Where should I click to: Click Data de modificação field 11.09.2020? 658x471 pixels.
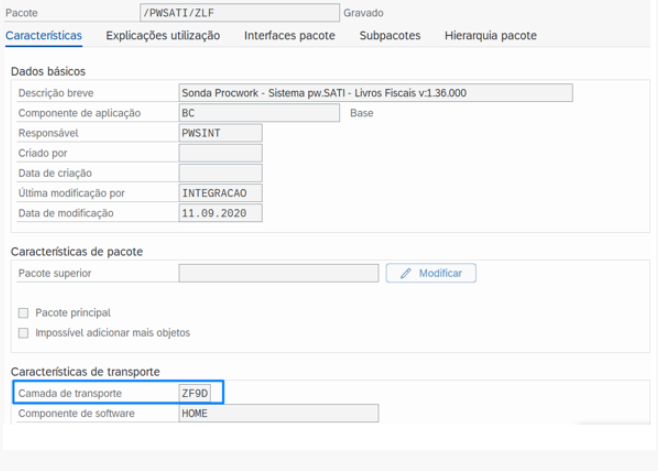coord(220,213)
